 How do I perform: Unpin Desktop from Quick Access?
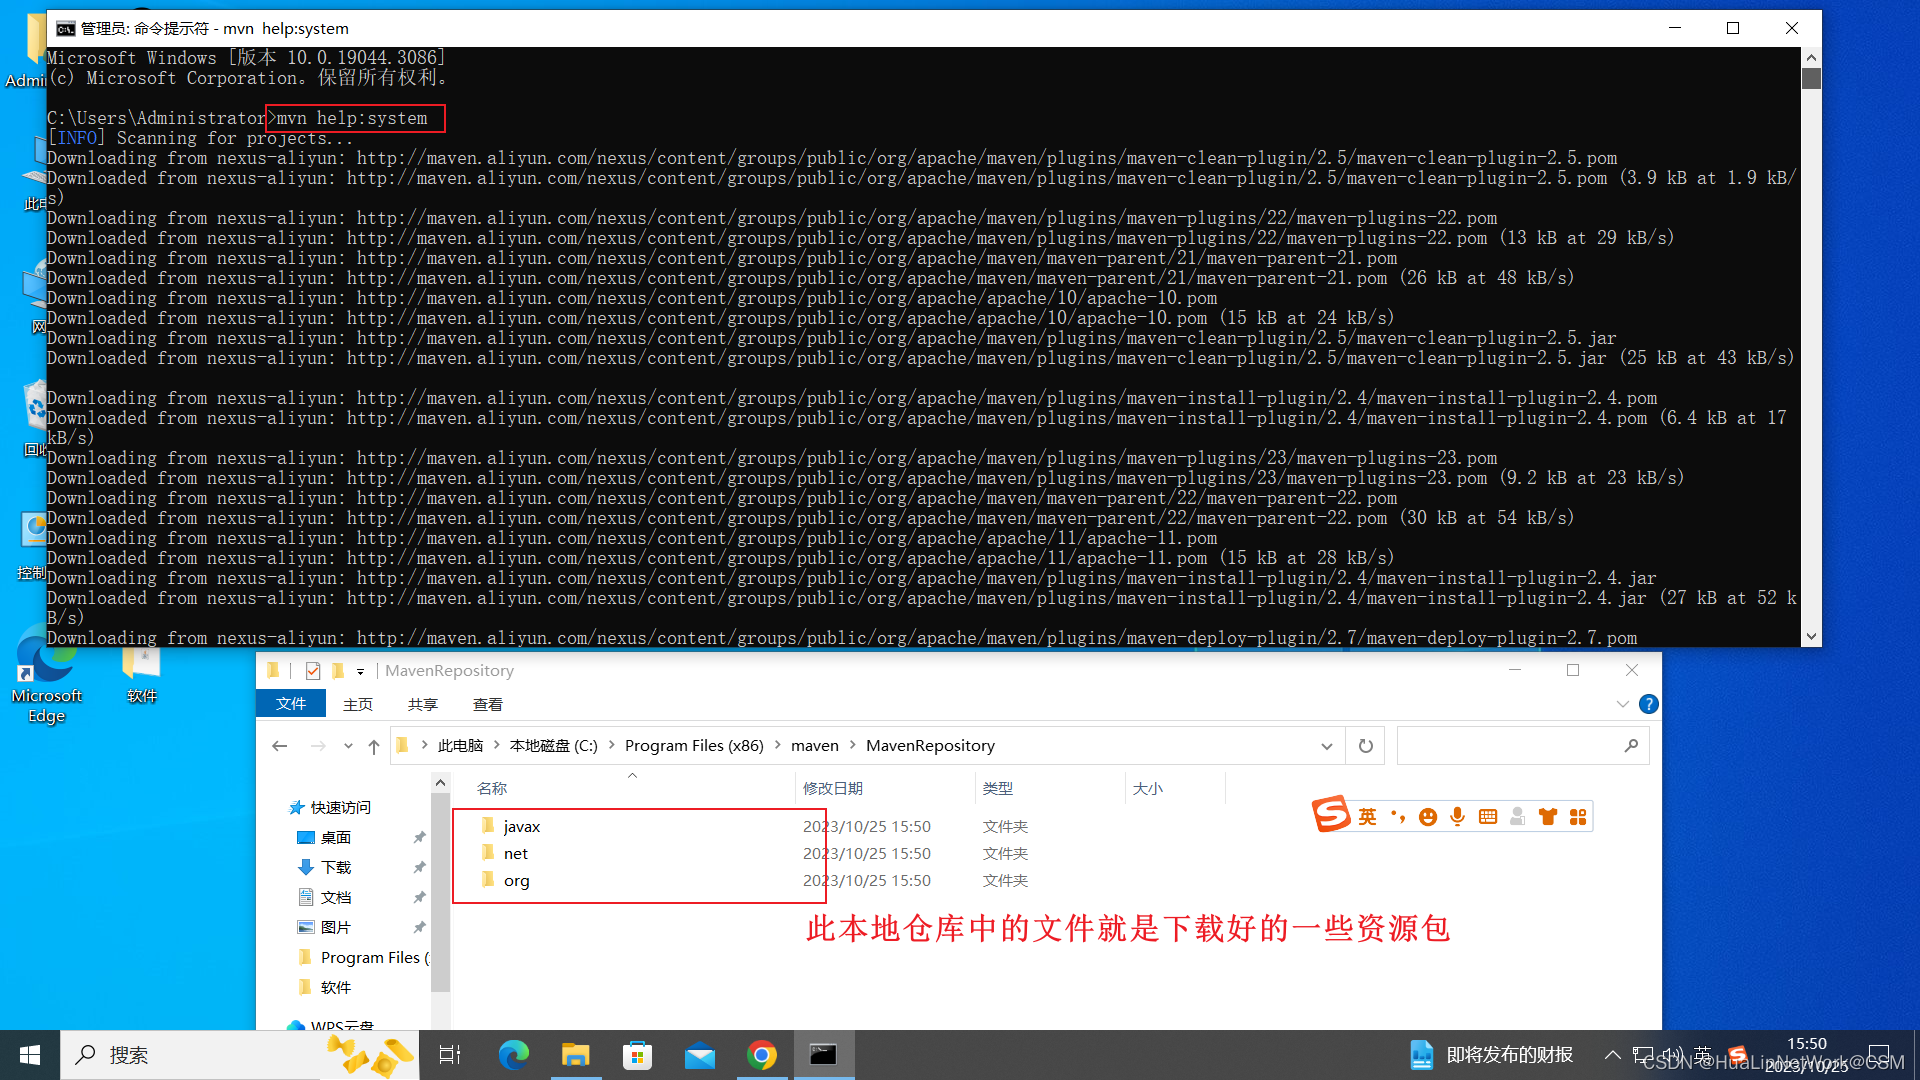pos(419,837)
